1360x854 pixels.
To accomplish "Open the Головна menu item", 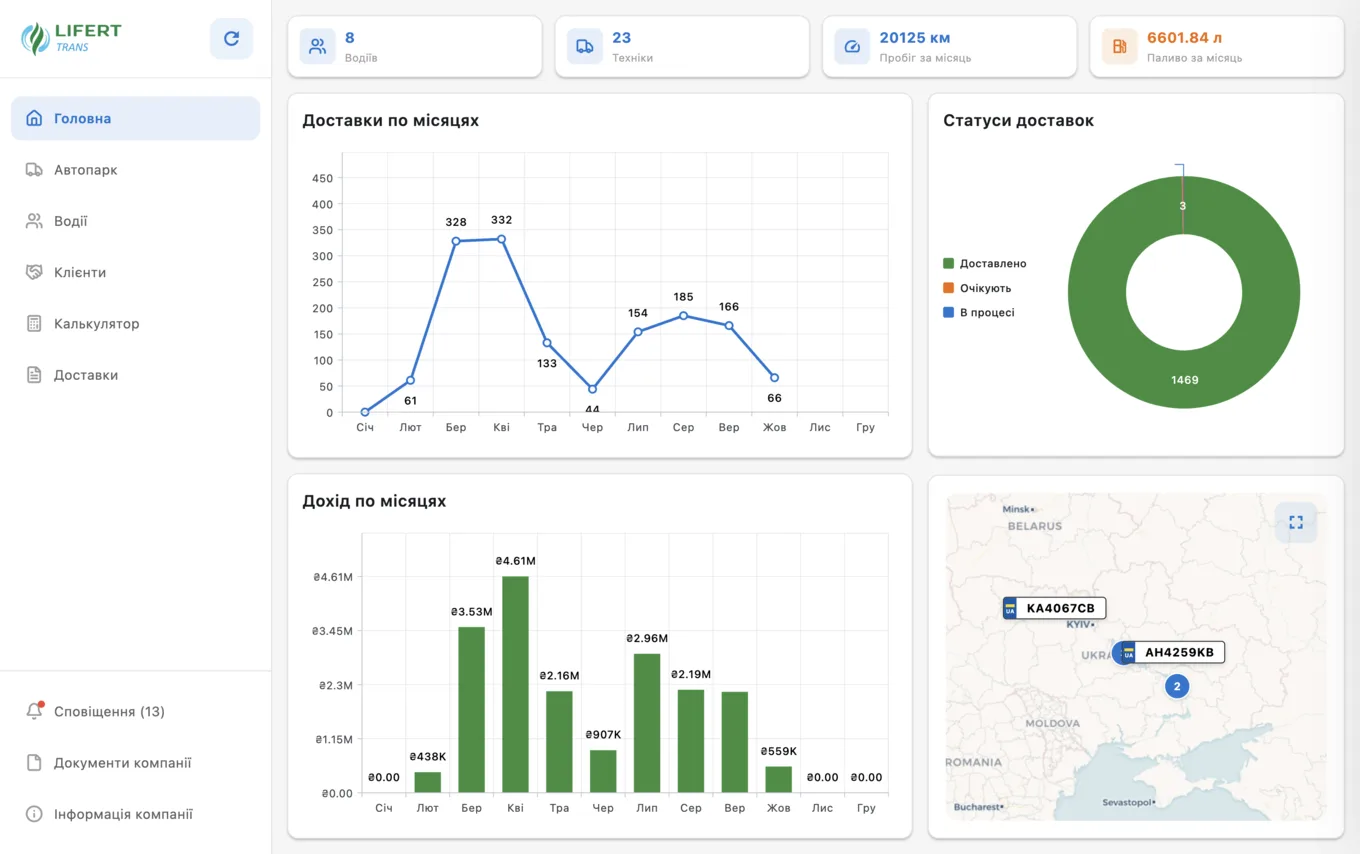I will [x=135, y=118].
